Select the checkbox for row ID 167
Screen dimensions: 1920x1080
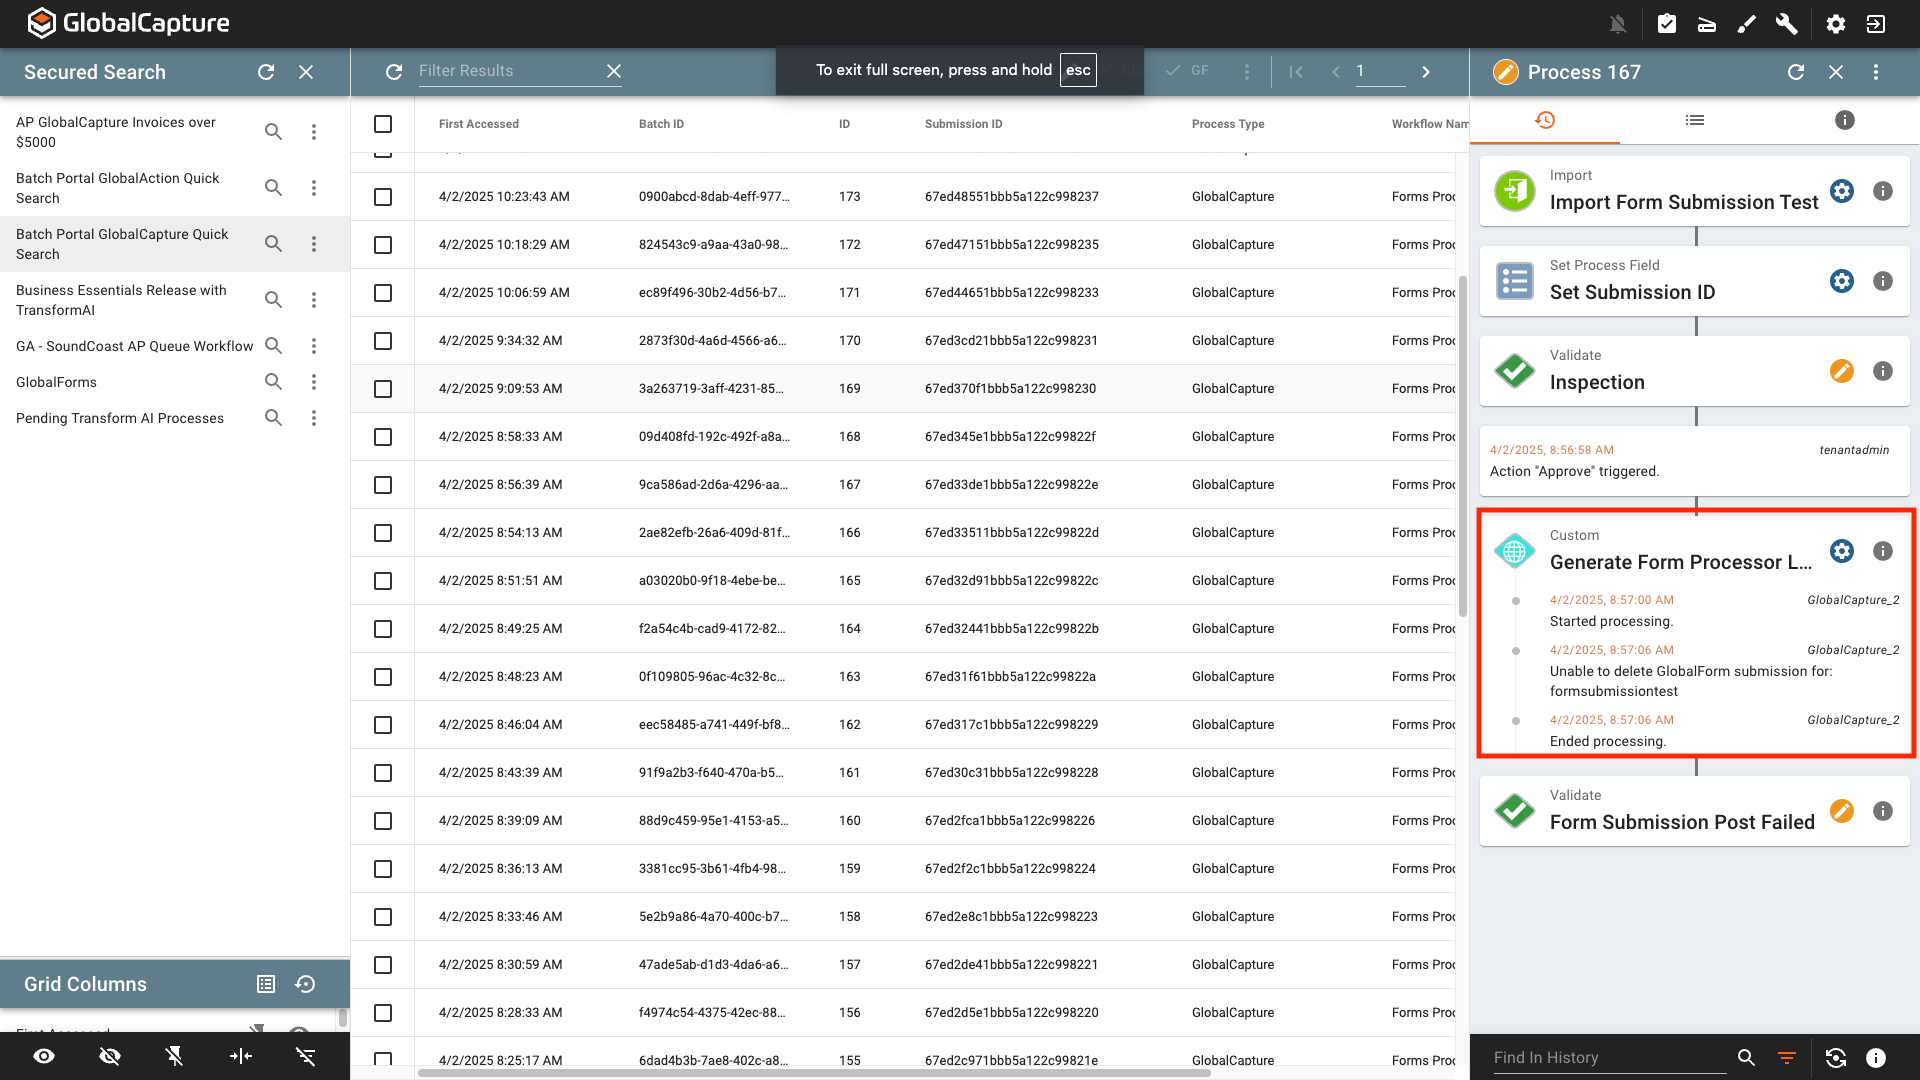(x=383, y=484)
